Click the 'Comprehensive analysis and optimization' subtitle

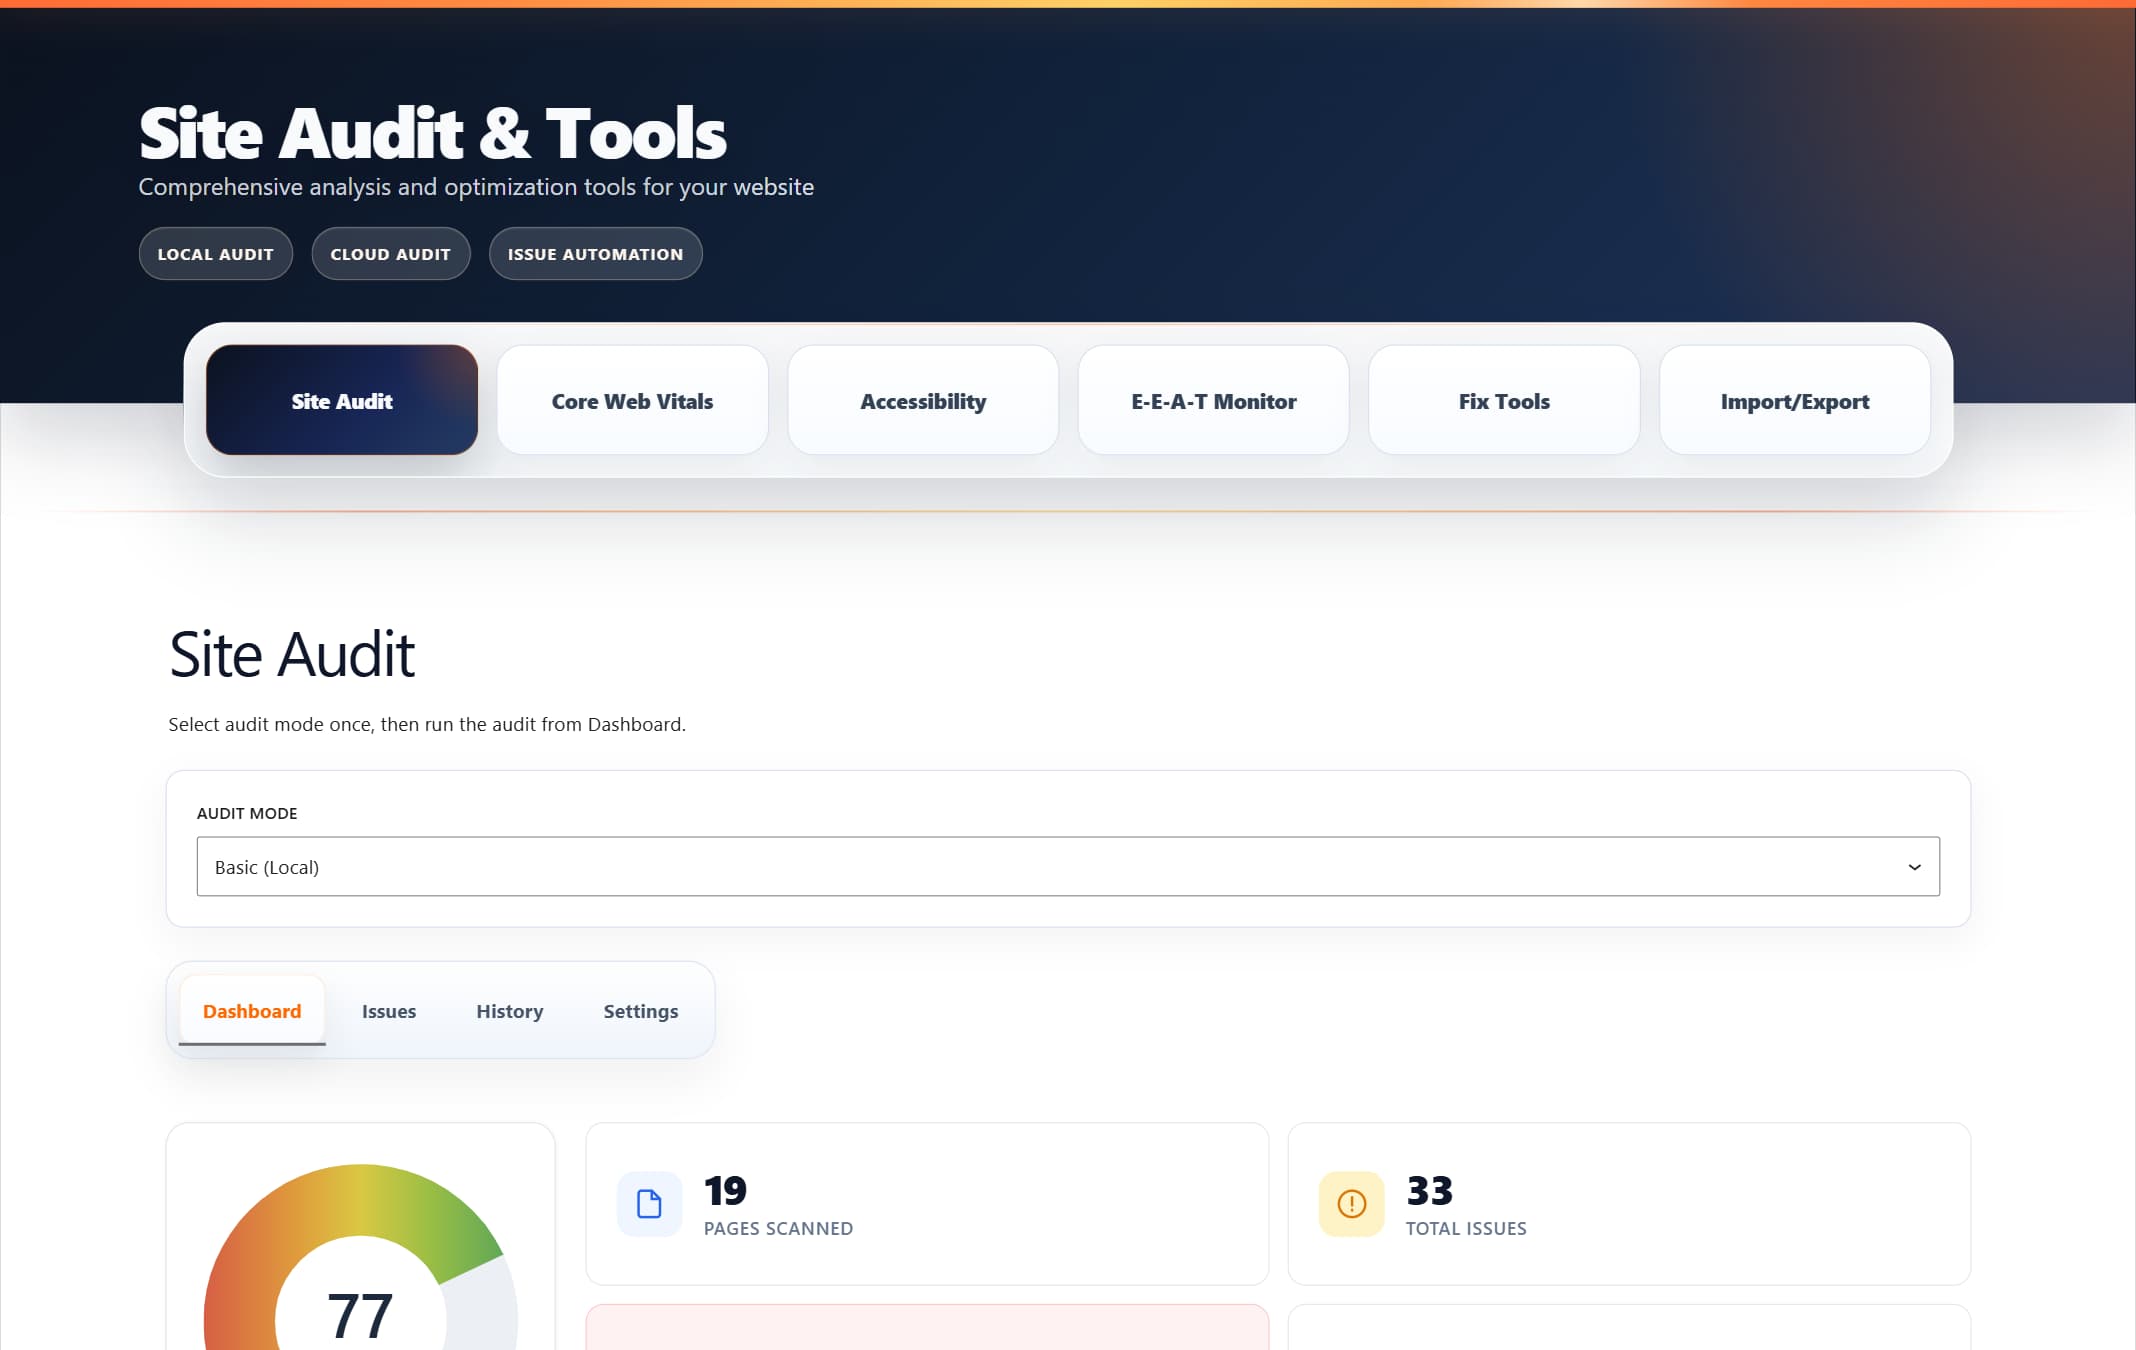(x=476, y=187)
